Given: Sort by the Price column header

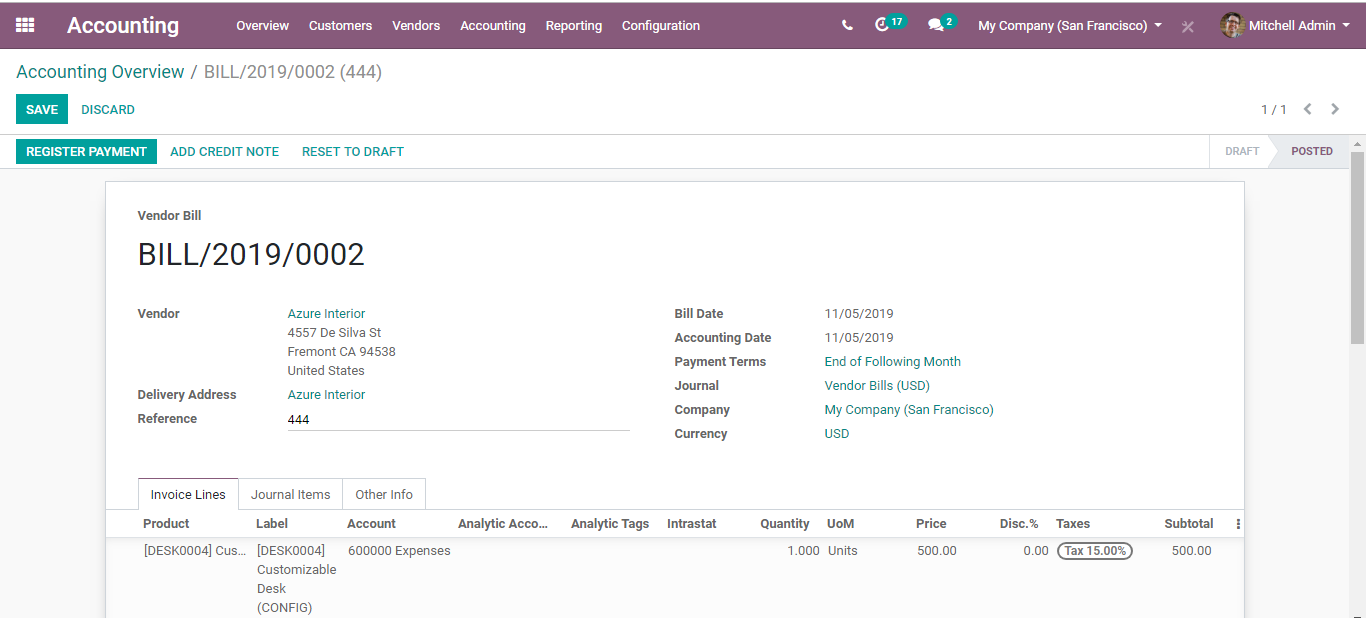Looking at the screenshot, I should click(931, 524).
